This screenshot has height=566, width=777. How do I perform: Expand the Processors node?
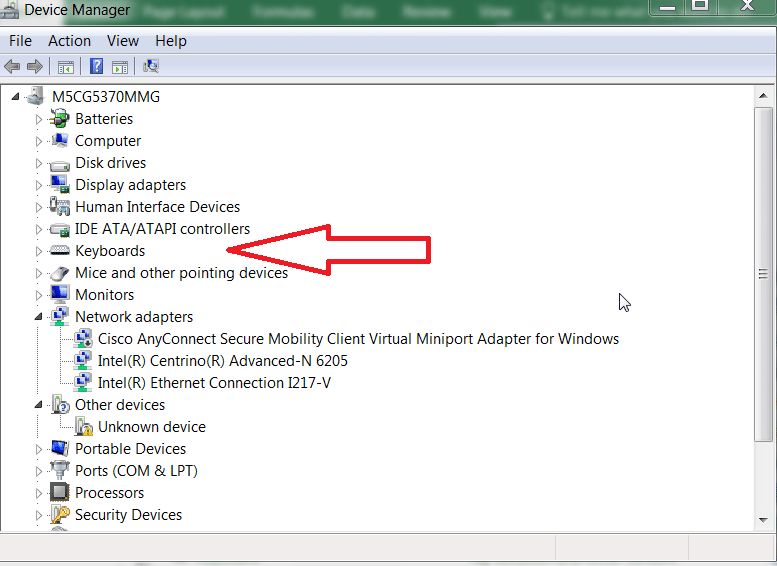point(39,493)
